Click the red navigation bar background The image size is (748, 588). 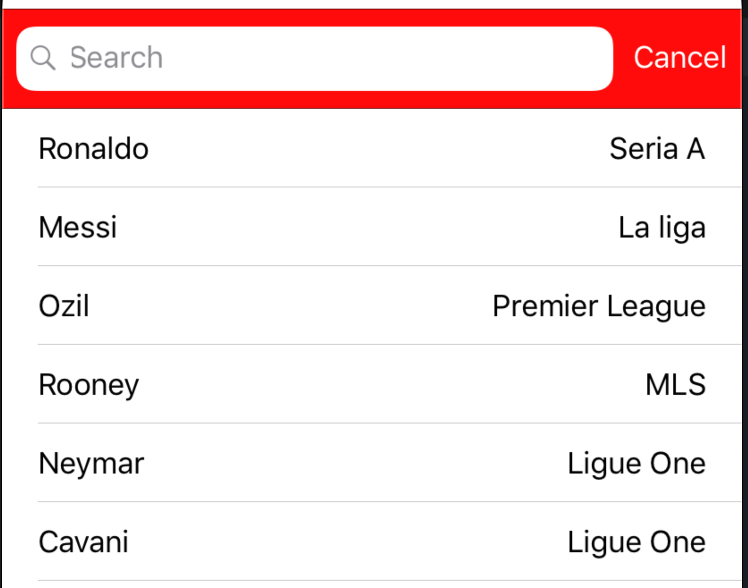[x=372, y=100]
